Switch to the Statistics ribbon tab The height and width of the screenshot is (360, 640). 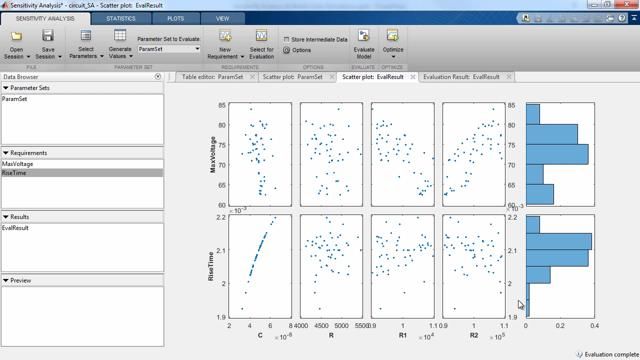click(121, 19)
